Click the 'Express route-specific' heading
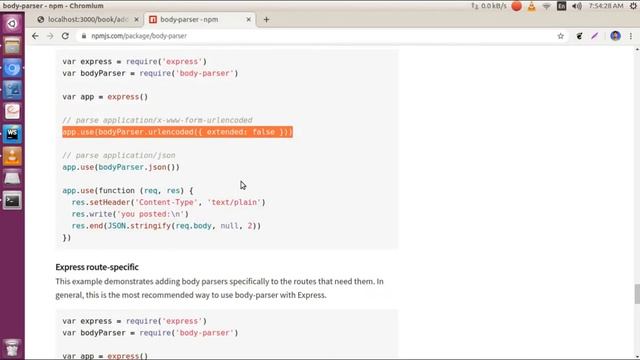640x360 pixels. pos(97,267)
